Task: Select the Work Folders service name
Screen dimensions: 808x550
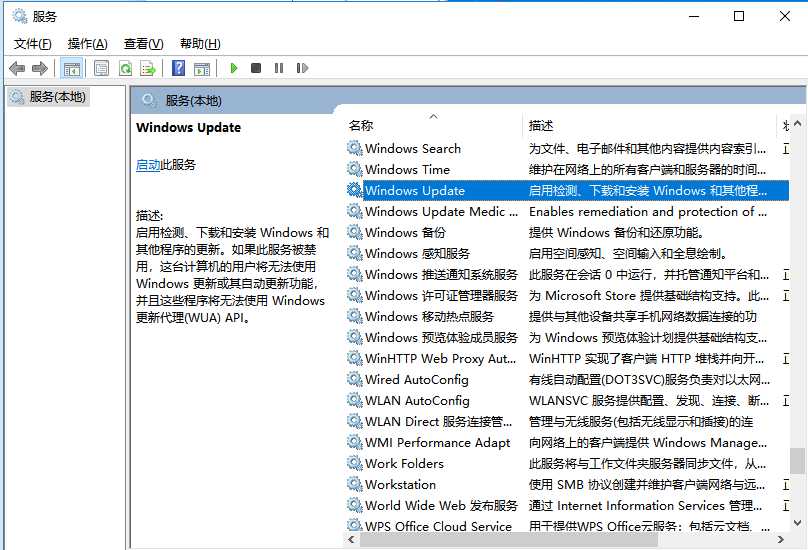Action: [404, 464]
